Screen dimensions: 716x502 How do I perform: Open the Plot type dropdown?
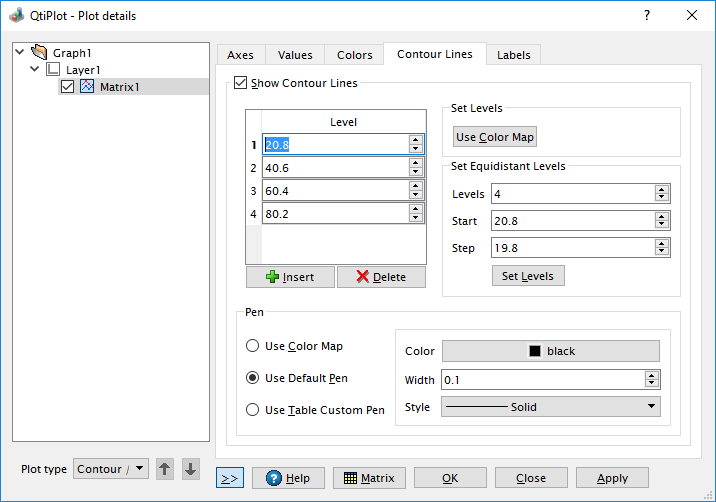click(112, 469)
